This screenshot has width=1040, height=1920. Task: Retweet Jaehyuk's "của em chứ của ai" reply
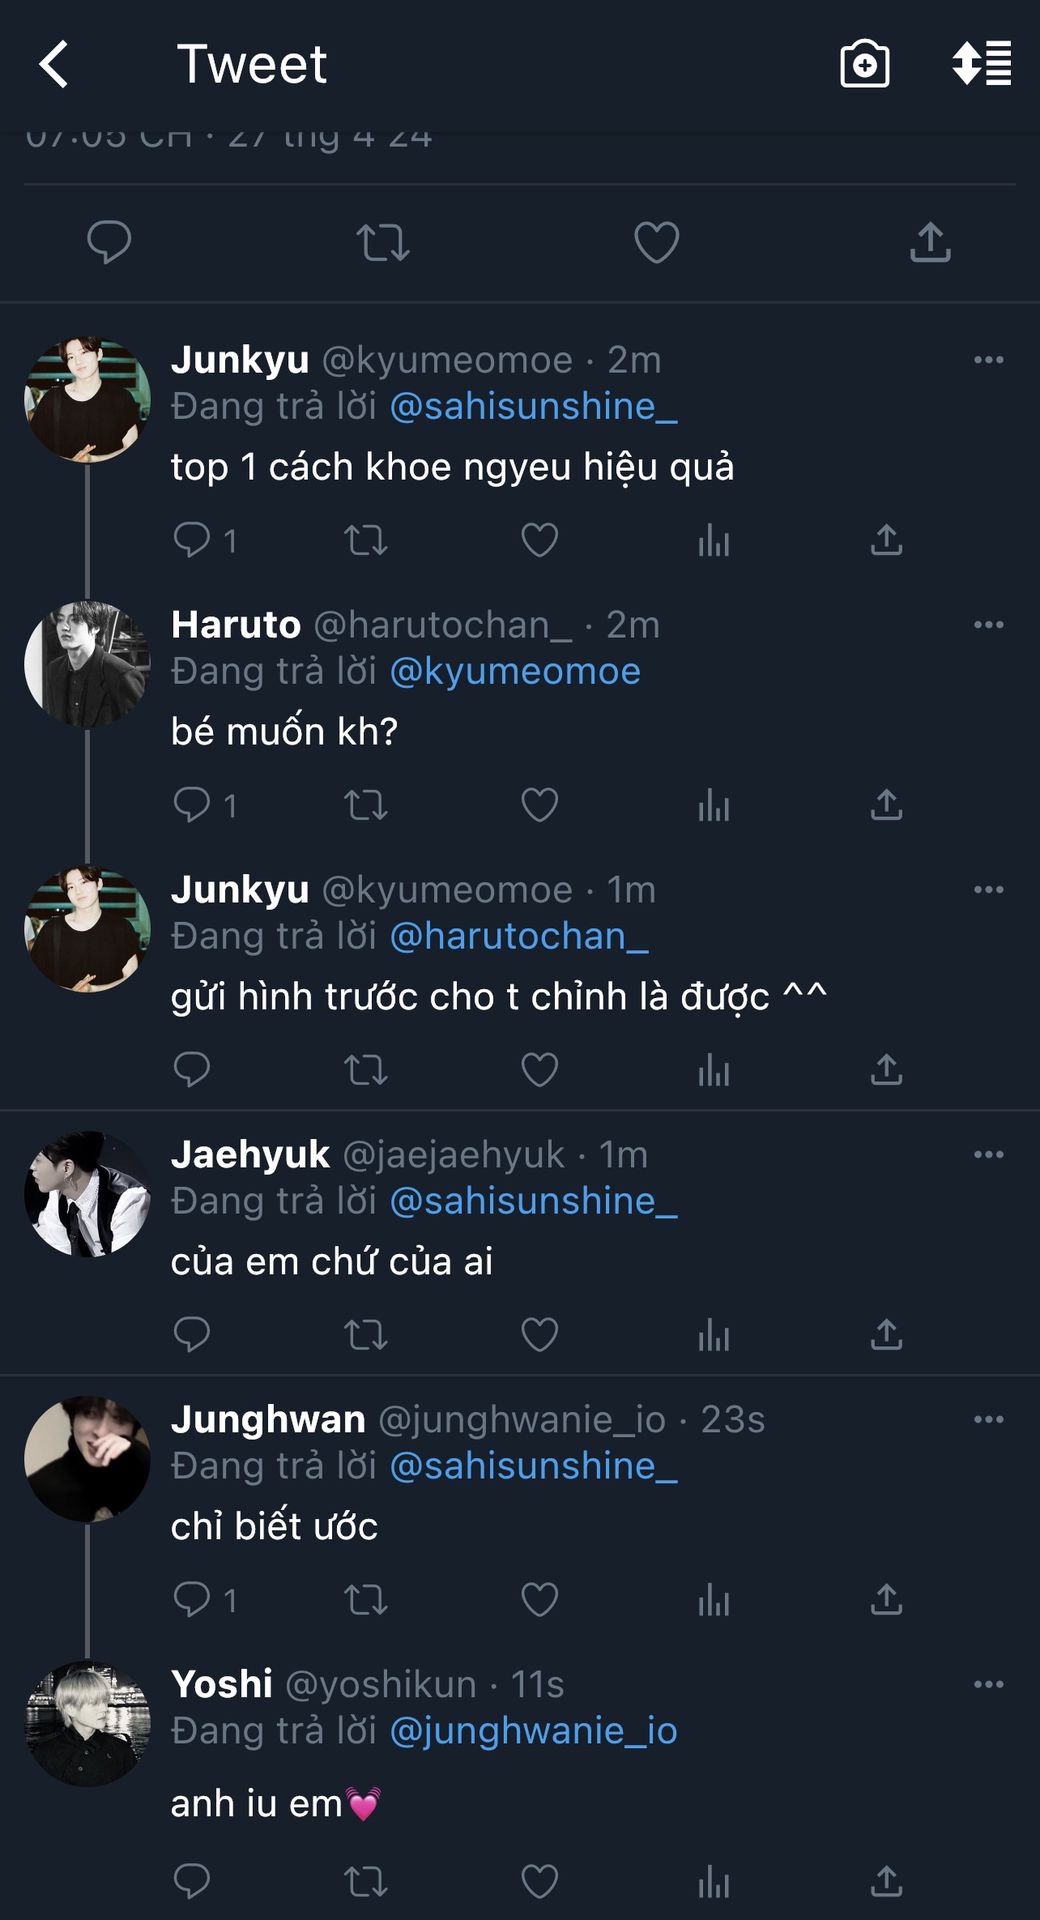coord(366,1335)
